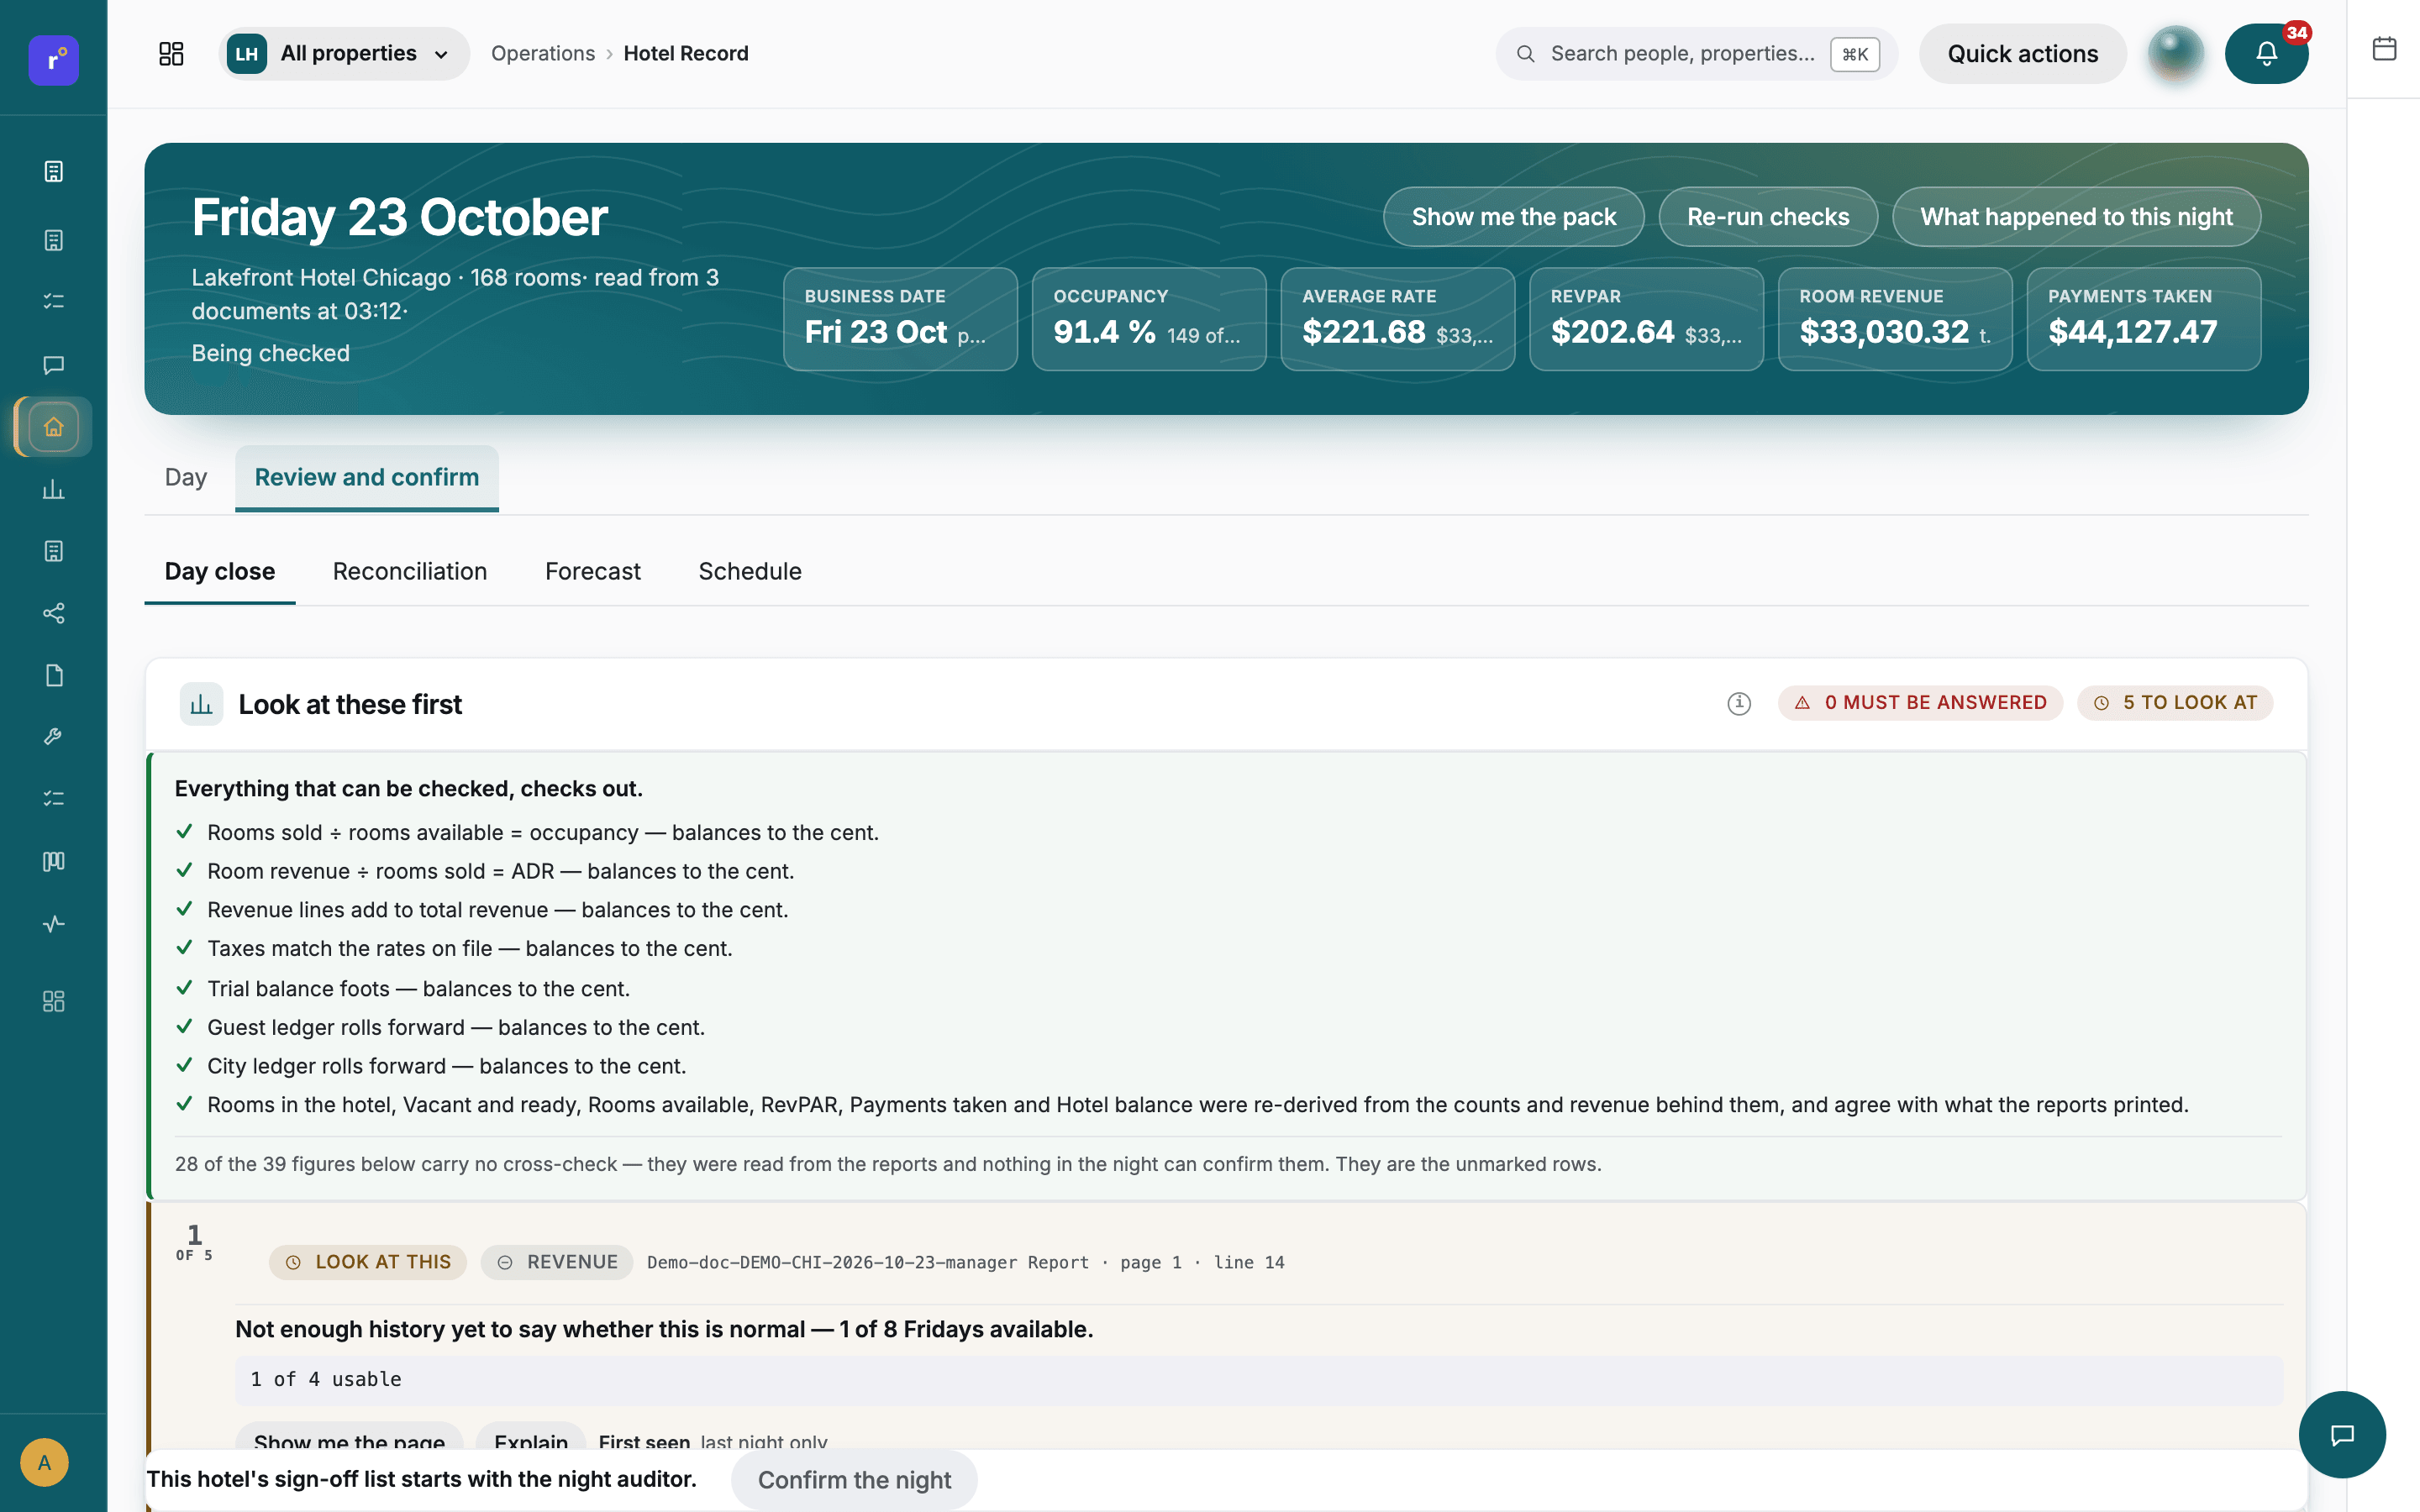Switch to the Day tab
Viewport: 2420px width, 1512px height.
tap(186, 477)
